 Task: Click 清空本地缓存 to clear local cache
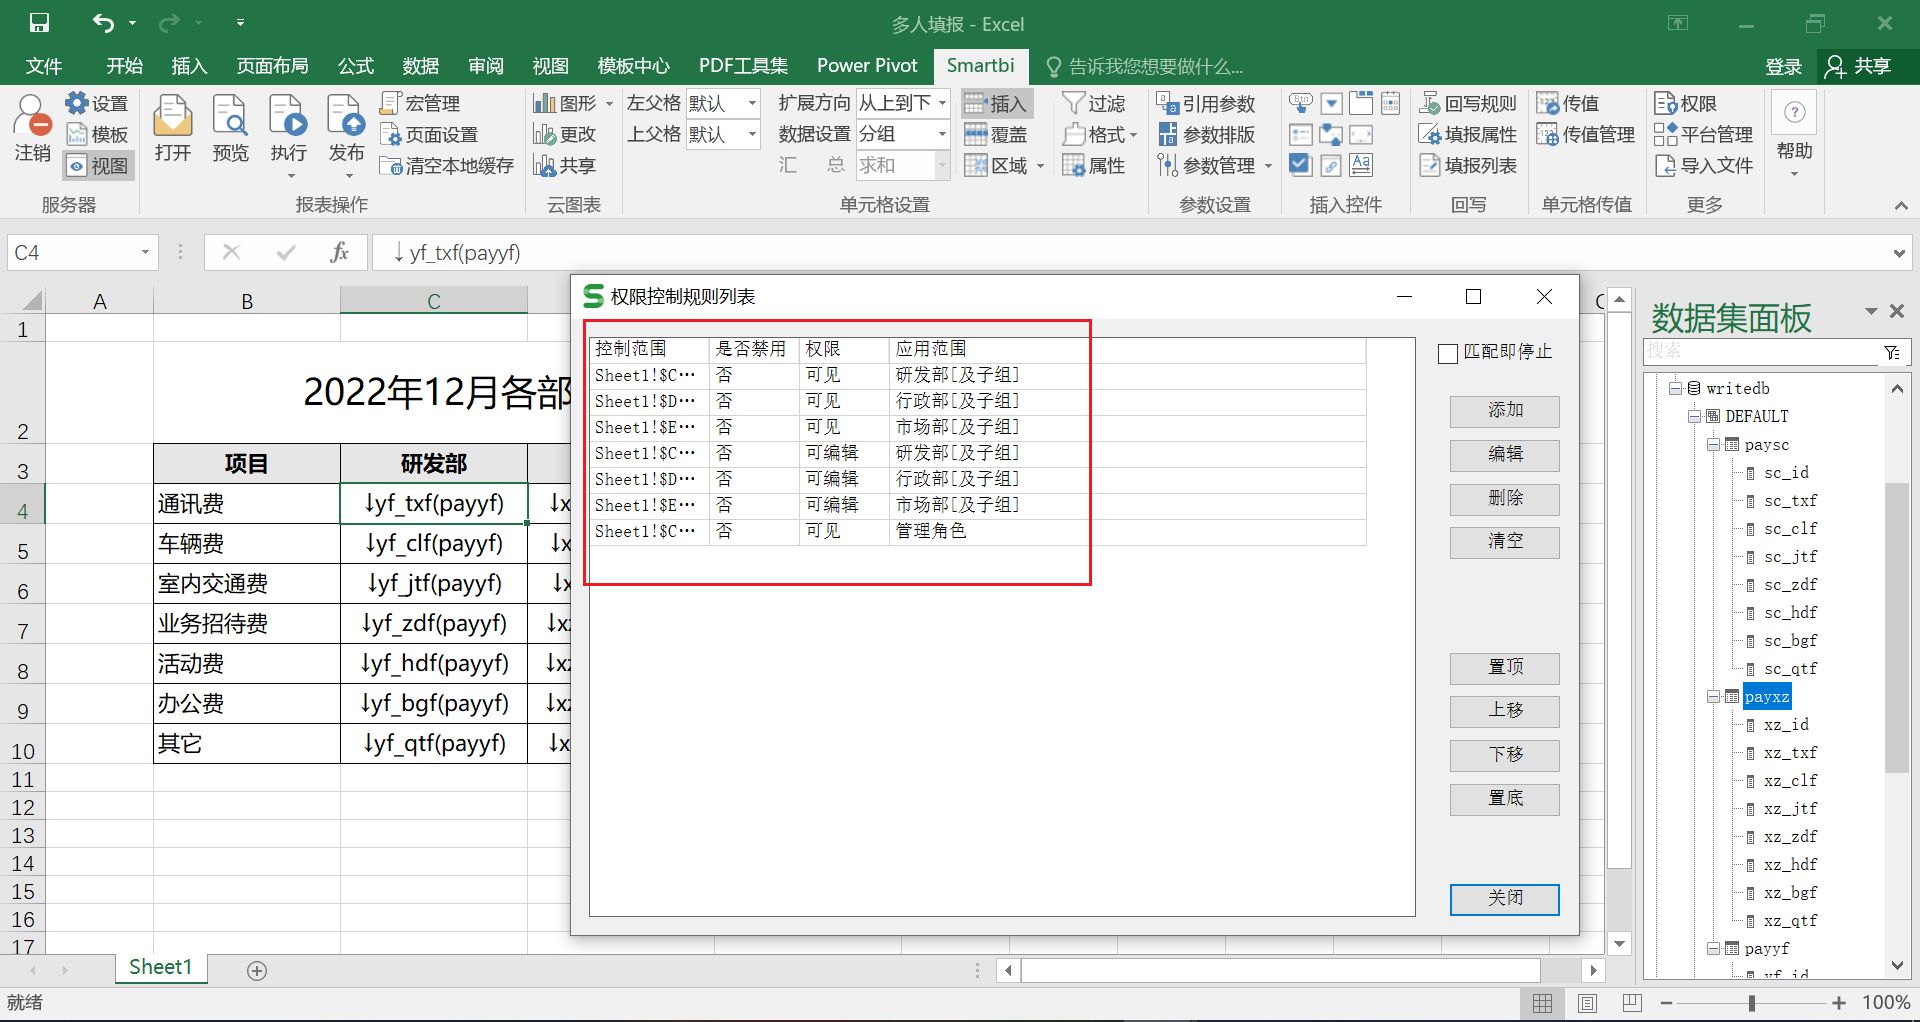447,165
